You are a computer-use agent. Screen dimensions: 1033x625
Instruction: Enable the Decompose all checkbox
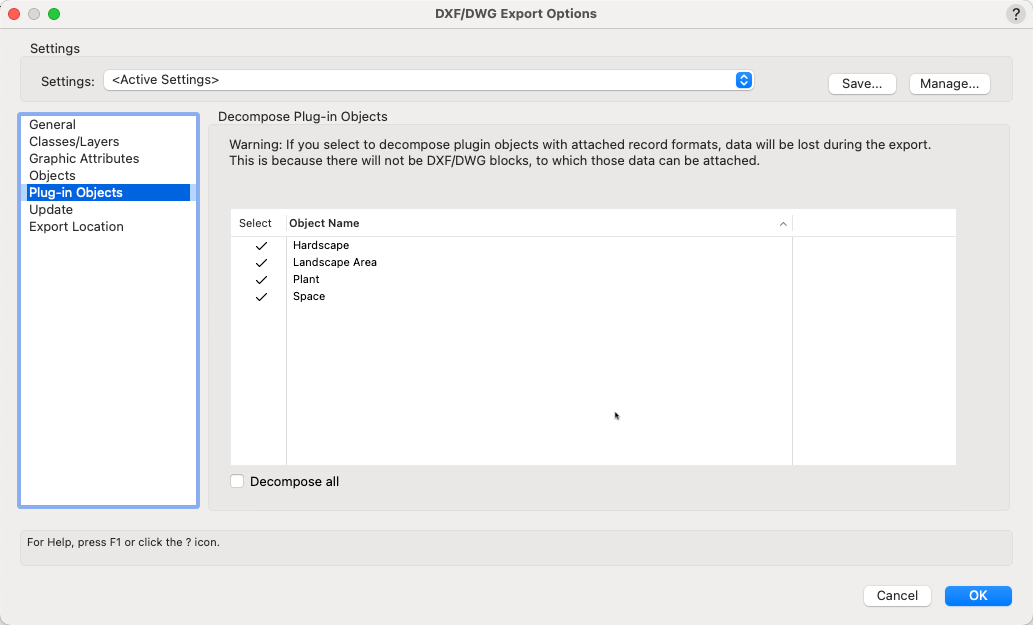pyautogui.click(x=237, y=481)
